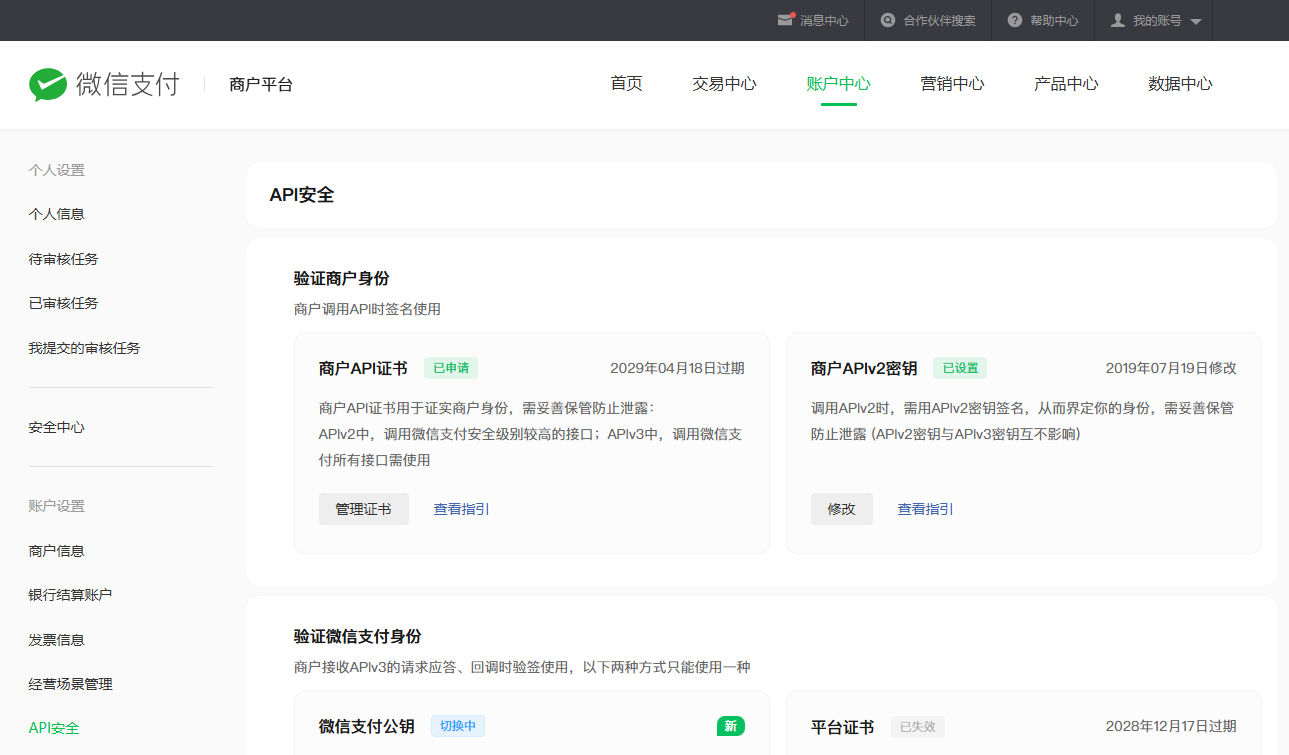Viewport: 1289px width, 755px height.
Task: Open 银行结算账户 in the sidebar
Action: [x=71, y=595]
